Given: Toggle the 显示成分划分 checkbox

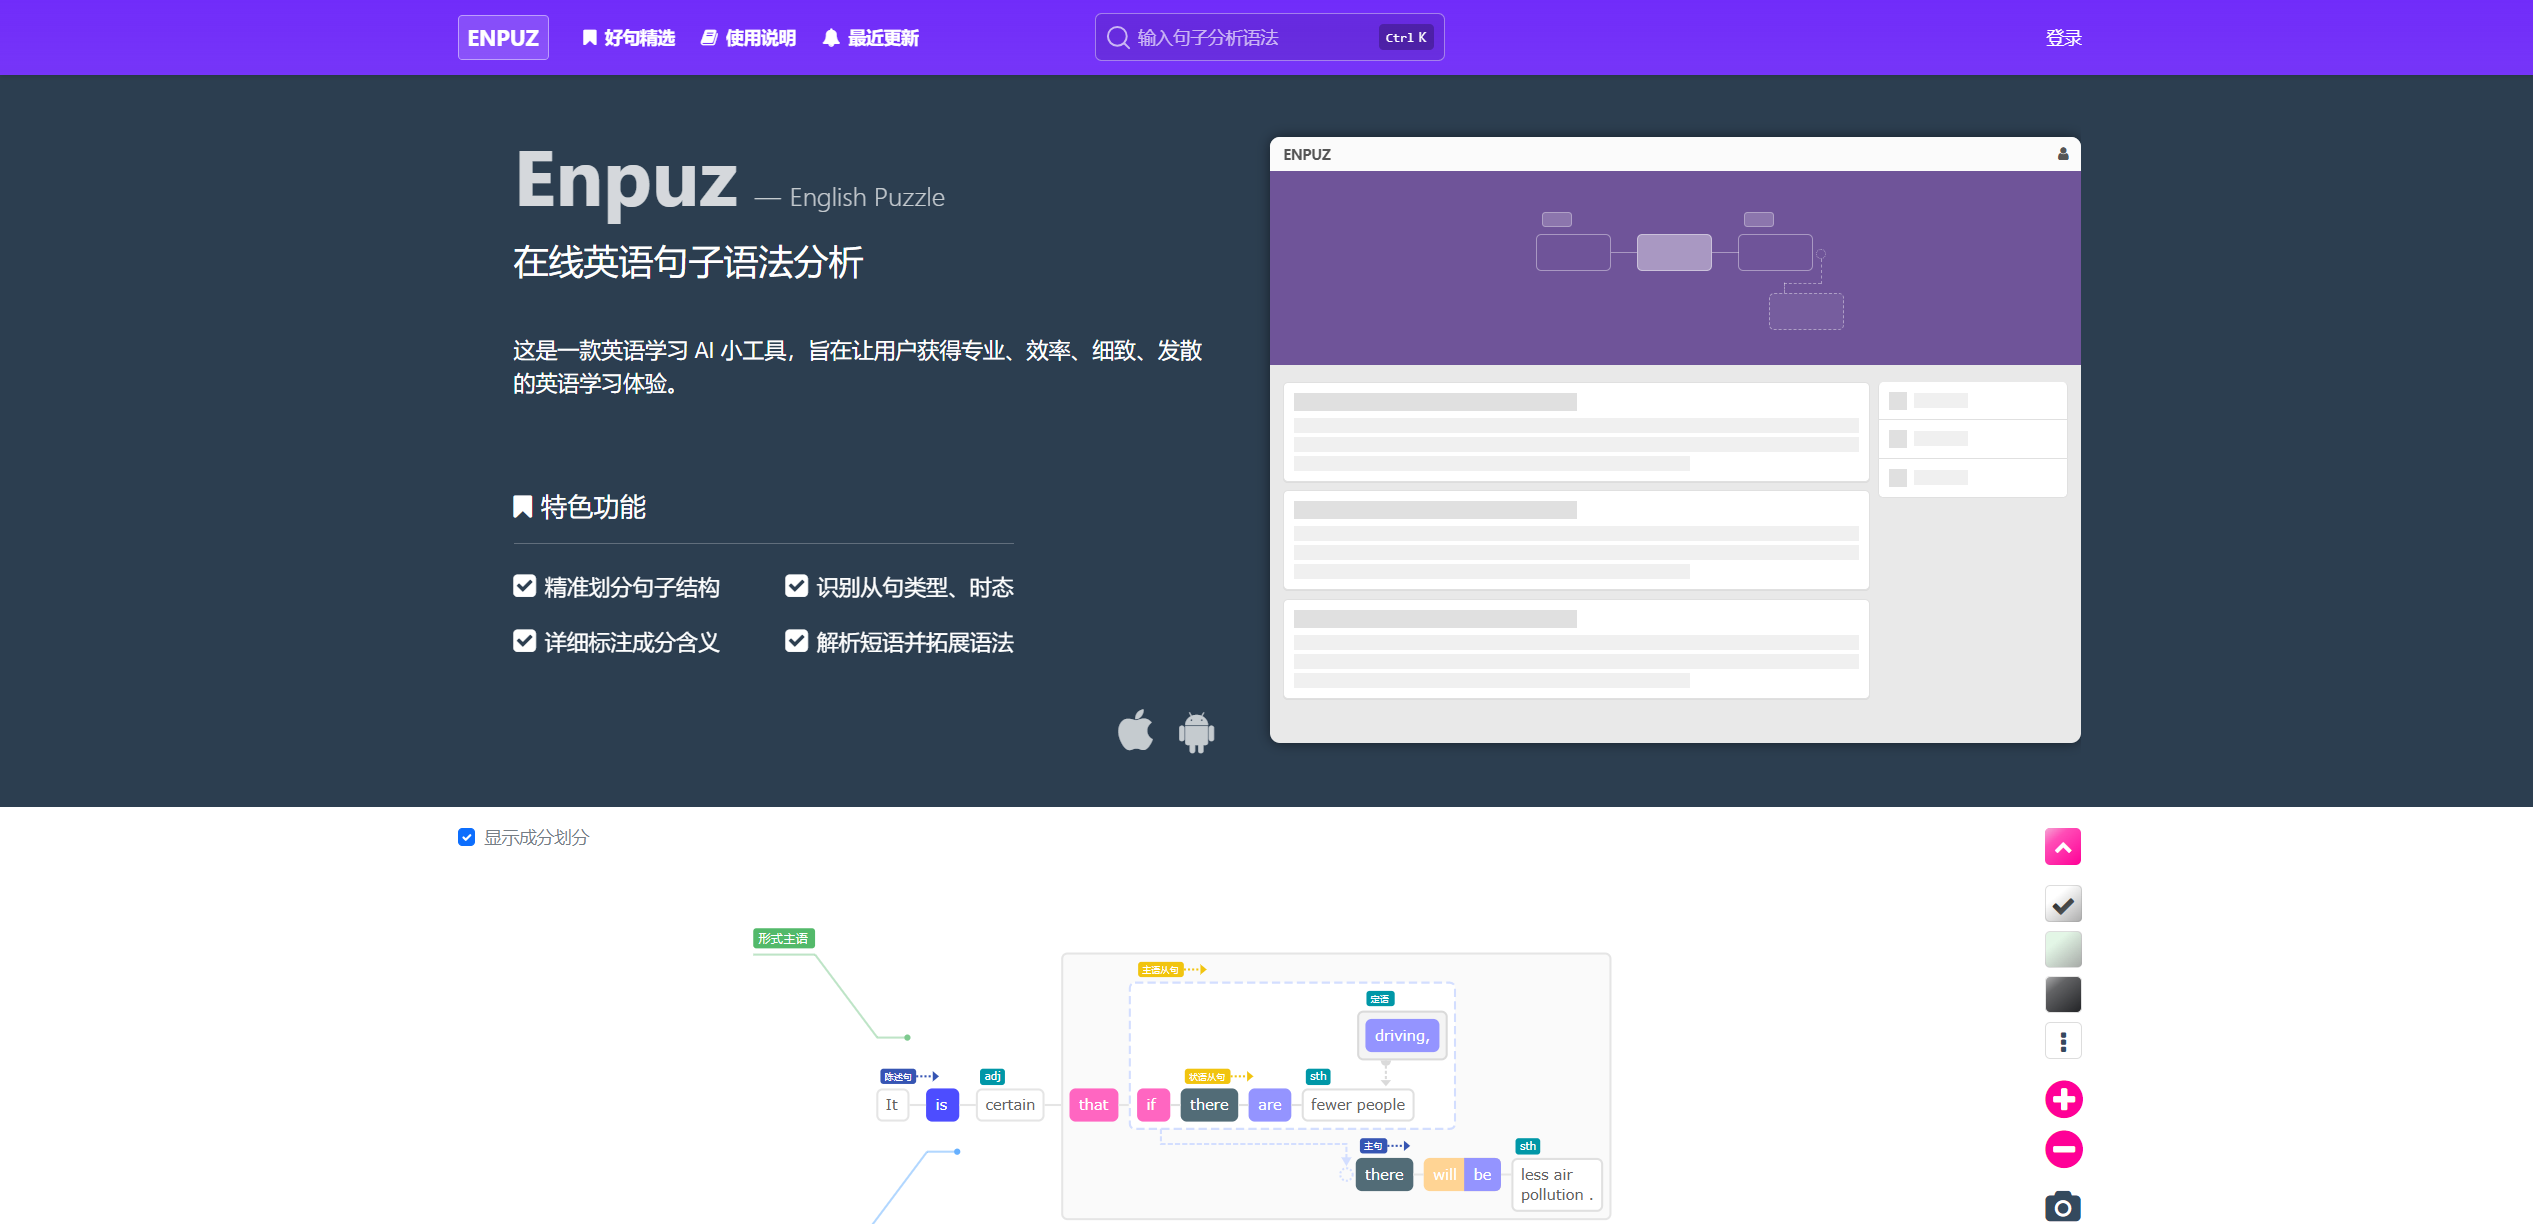Looking at the screenshot, I should click(x=466, y=837).
